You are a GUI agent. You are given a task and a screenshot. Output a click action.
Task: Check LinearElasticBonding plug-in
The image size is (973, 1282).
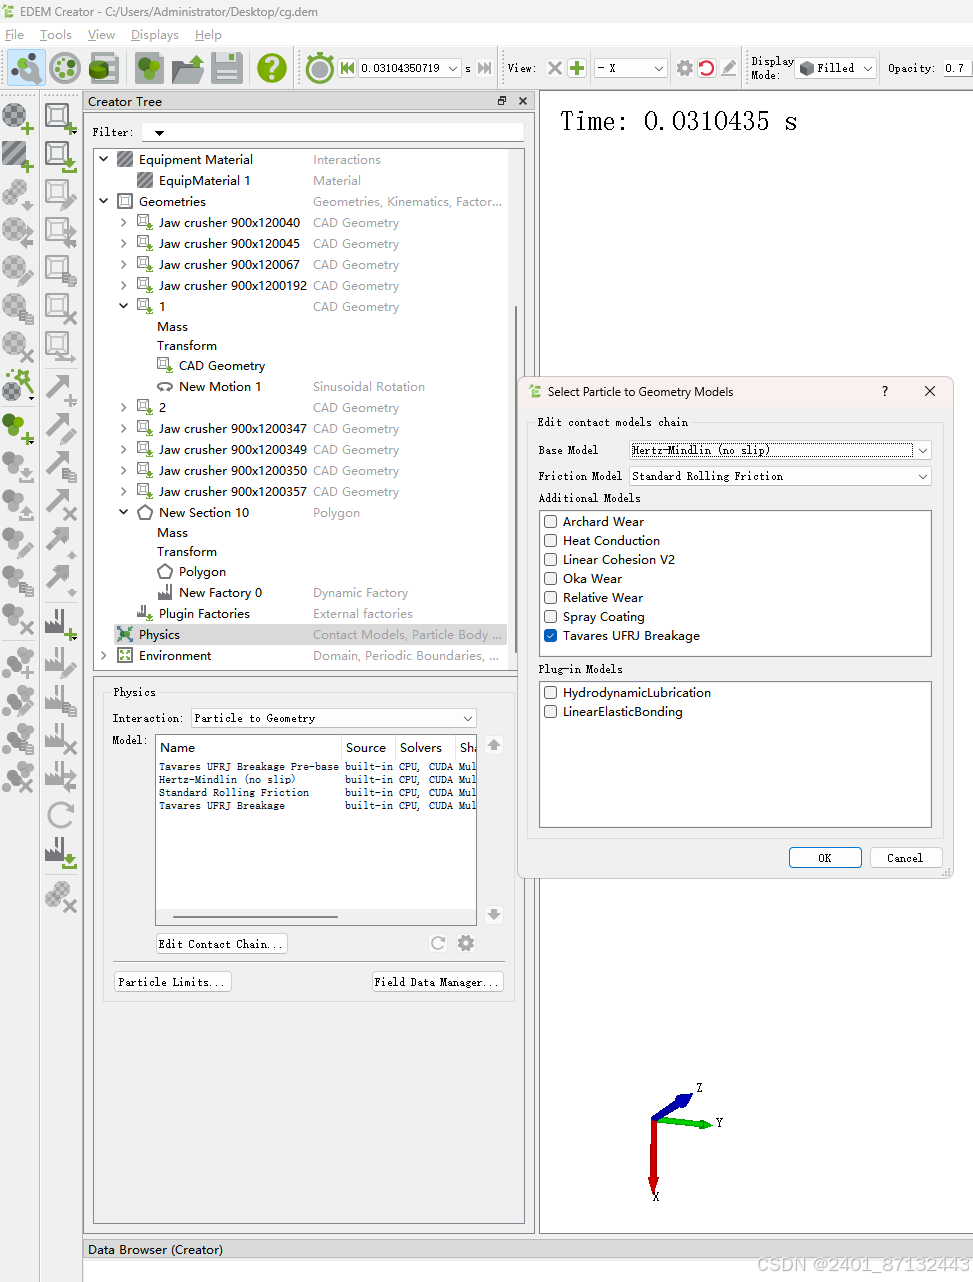(551, 711)
